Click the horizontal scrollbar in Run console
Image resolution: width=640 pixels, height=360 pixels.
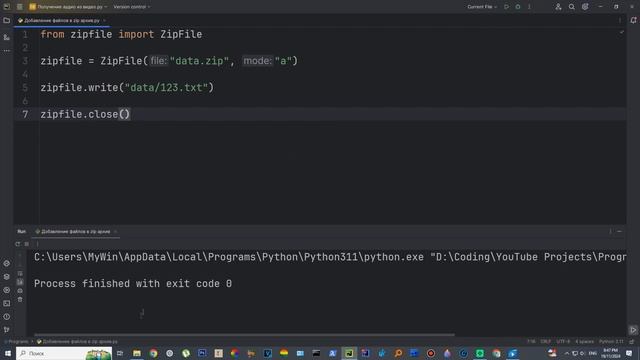[244, 335]
